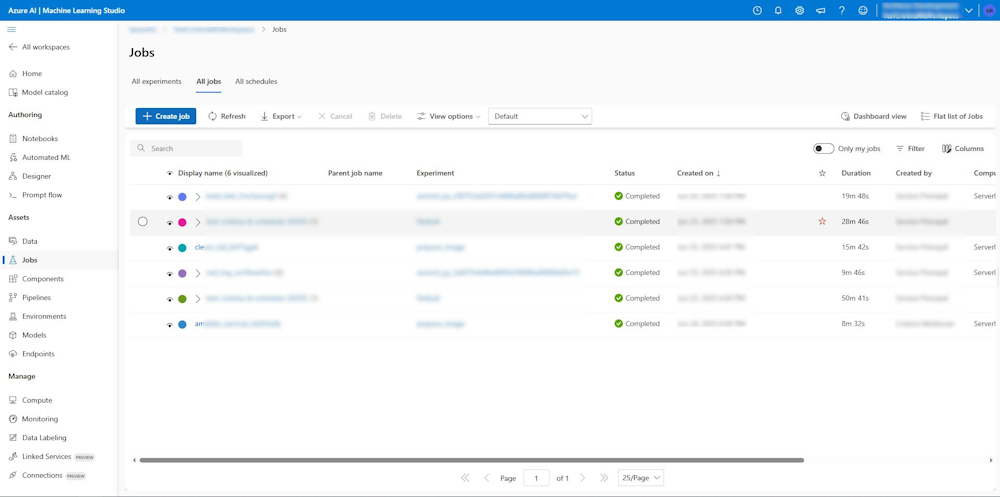The image size is (1000, 497).
Task: Open Endpoints in the sidebar
Action: click(31, 354)
